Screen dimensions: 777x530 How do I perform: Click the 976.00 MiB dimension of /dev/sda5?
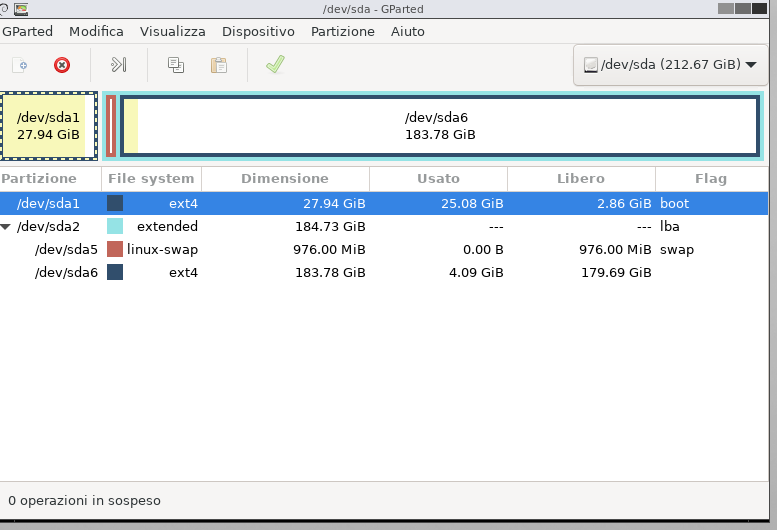click(x=329, y=249)
